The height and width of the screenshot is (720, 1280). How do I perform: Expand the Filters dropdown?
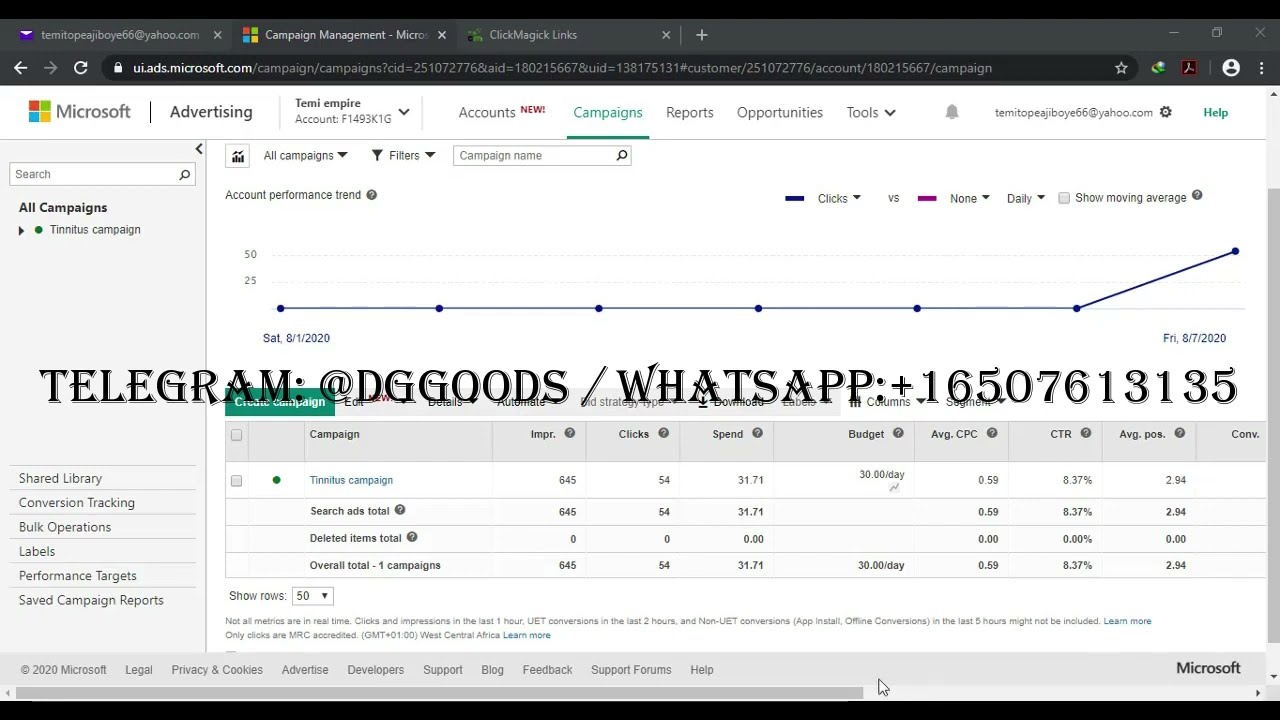[403, 155]
